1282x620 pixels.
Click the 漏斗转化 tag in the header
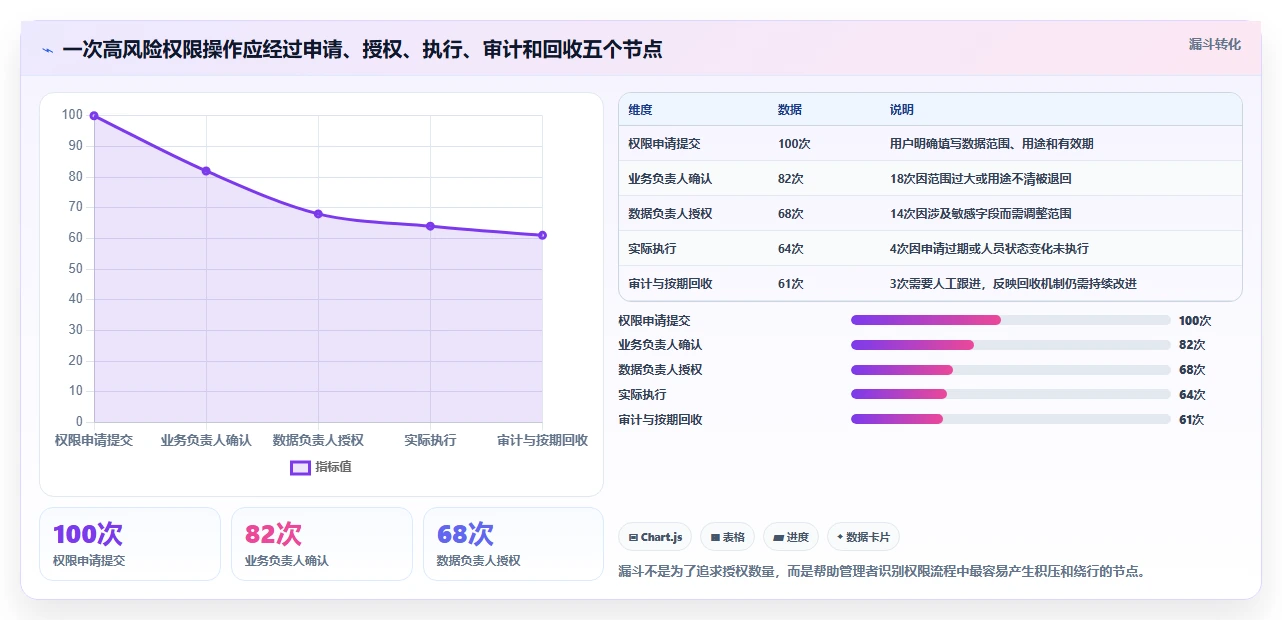click(1215, 44)
